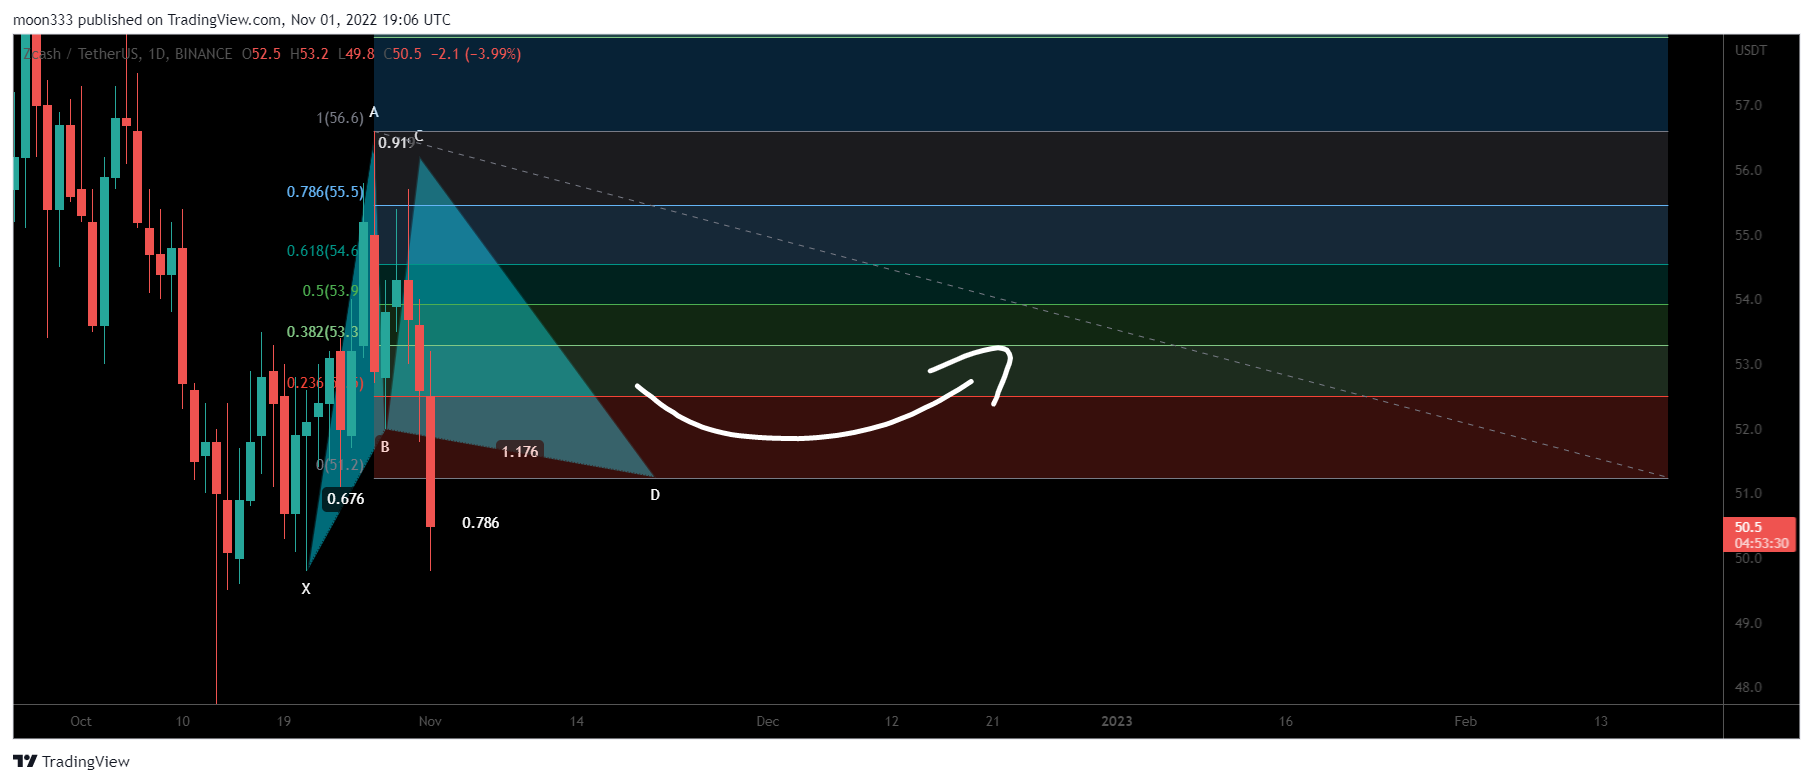Click the open value O52.5 in the legend
This screenshot has width=1813, height=783.
[x=261, y=54]
